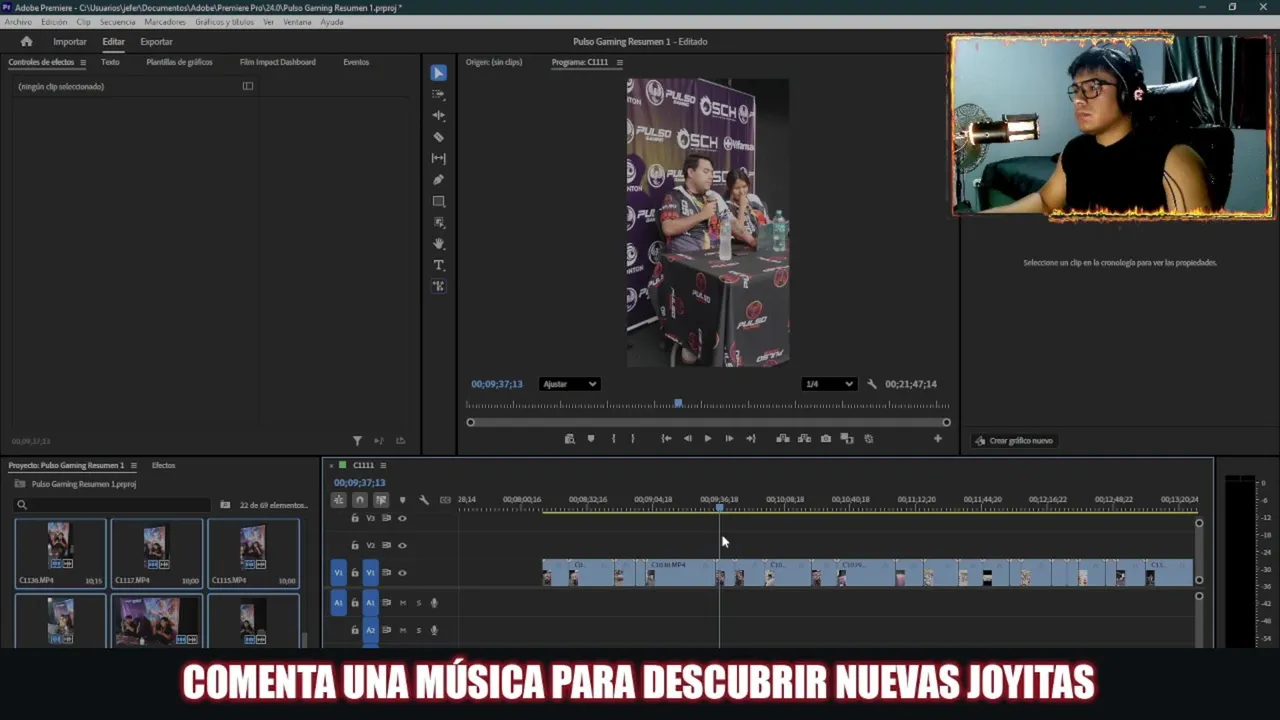Switch to the Exportar workspace tab

coord(156,41)
